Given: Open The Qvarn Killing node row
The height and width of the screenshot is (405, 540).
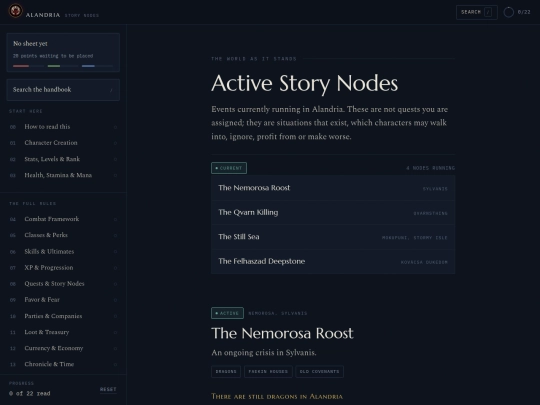Looking at the screenshot, I should pos(333,212).
